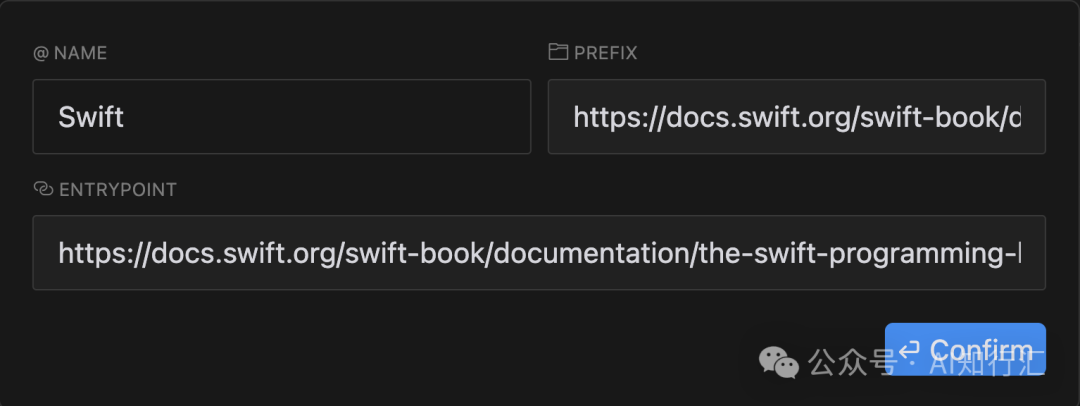Click the ENTRYPOINT field label
The width and height of the screenshot is (1080, 406).
pos(118,190)
